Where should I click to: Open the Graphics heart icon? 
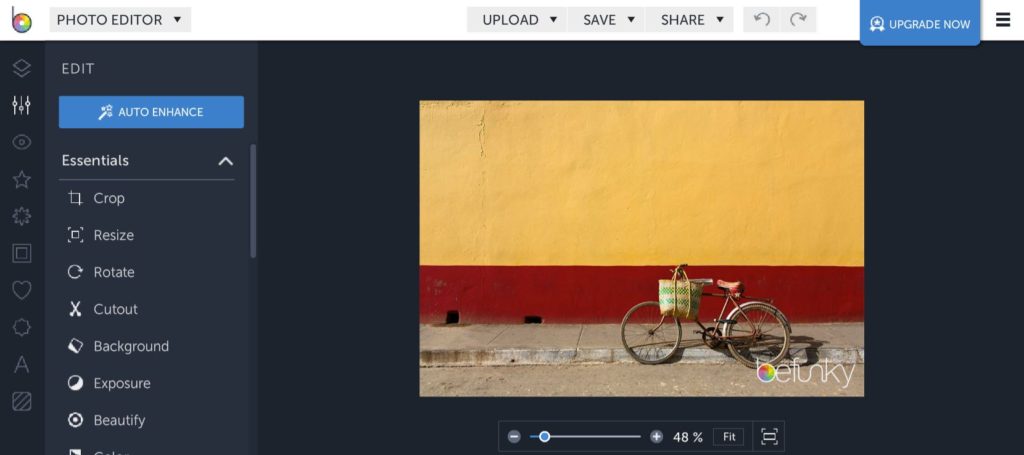pos(22,290)
